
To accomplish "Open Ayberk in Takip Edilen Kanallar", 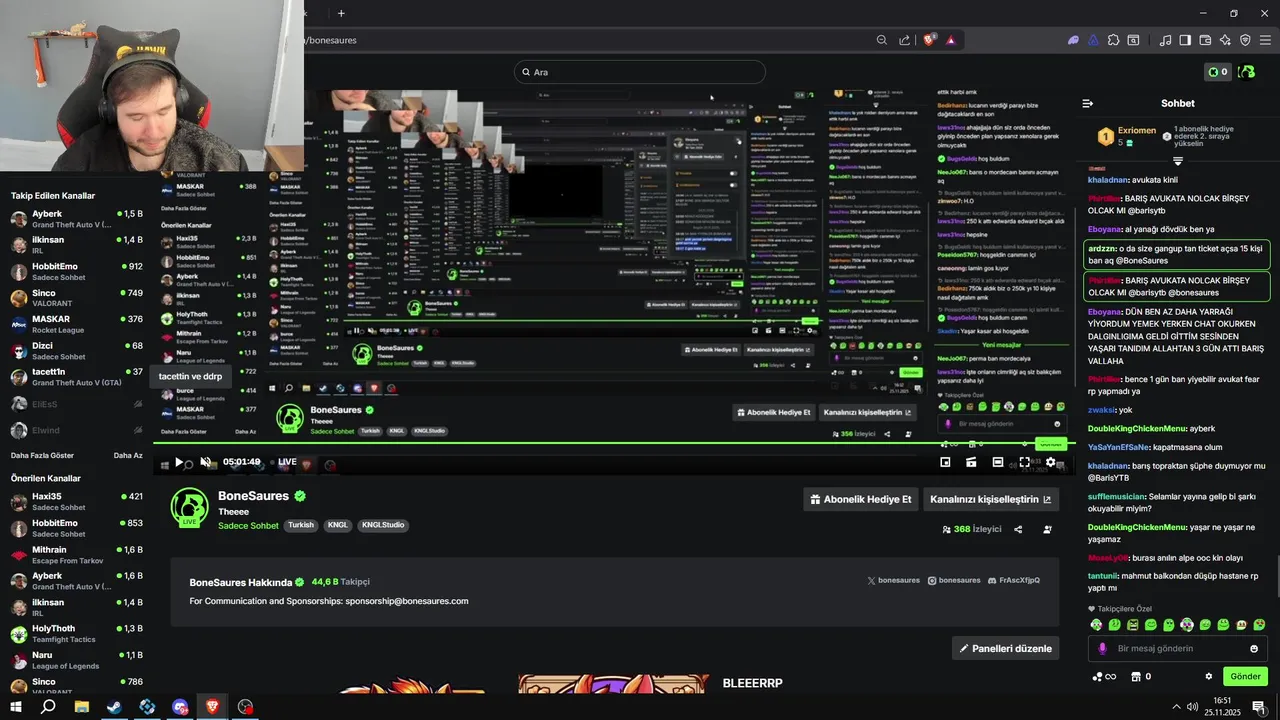I will pos(76,219).
